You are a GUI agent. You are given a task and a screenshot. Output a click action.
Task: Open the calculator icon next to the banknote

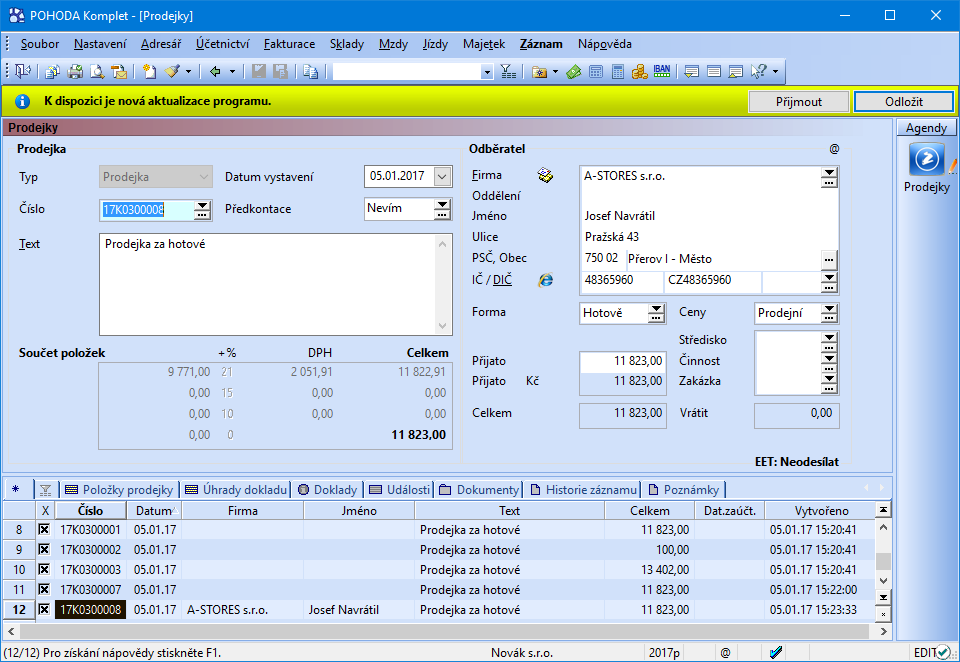[596, 72]
